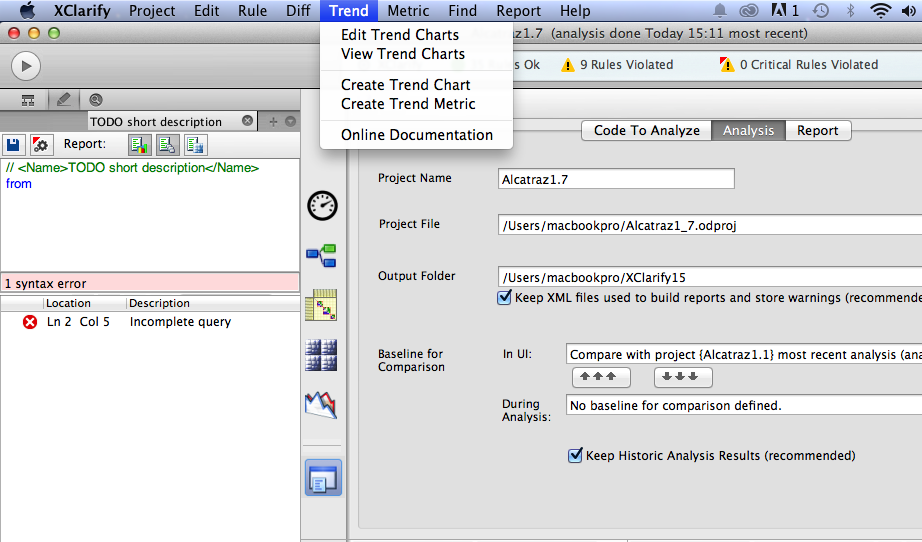922x542 pixels.
Task: Toggle the second Report list icon
Action: click(167, 145)
